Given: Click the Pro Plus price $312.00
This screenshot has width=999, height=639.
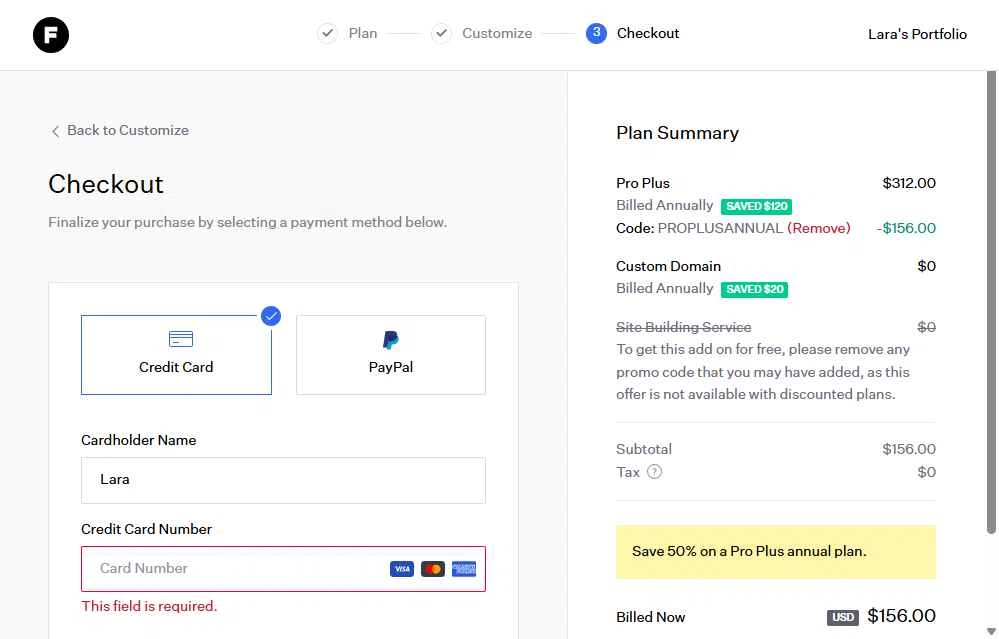Looking at the screenshot, I should [909, 183].
